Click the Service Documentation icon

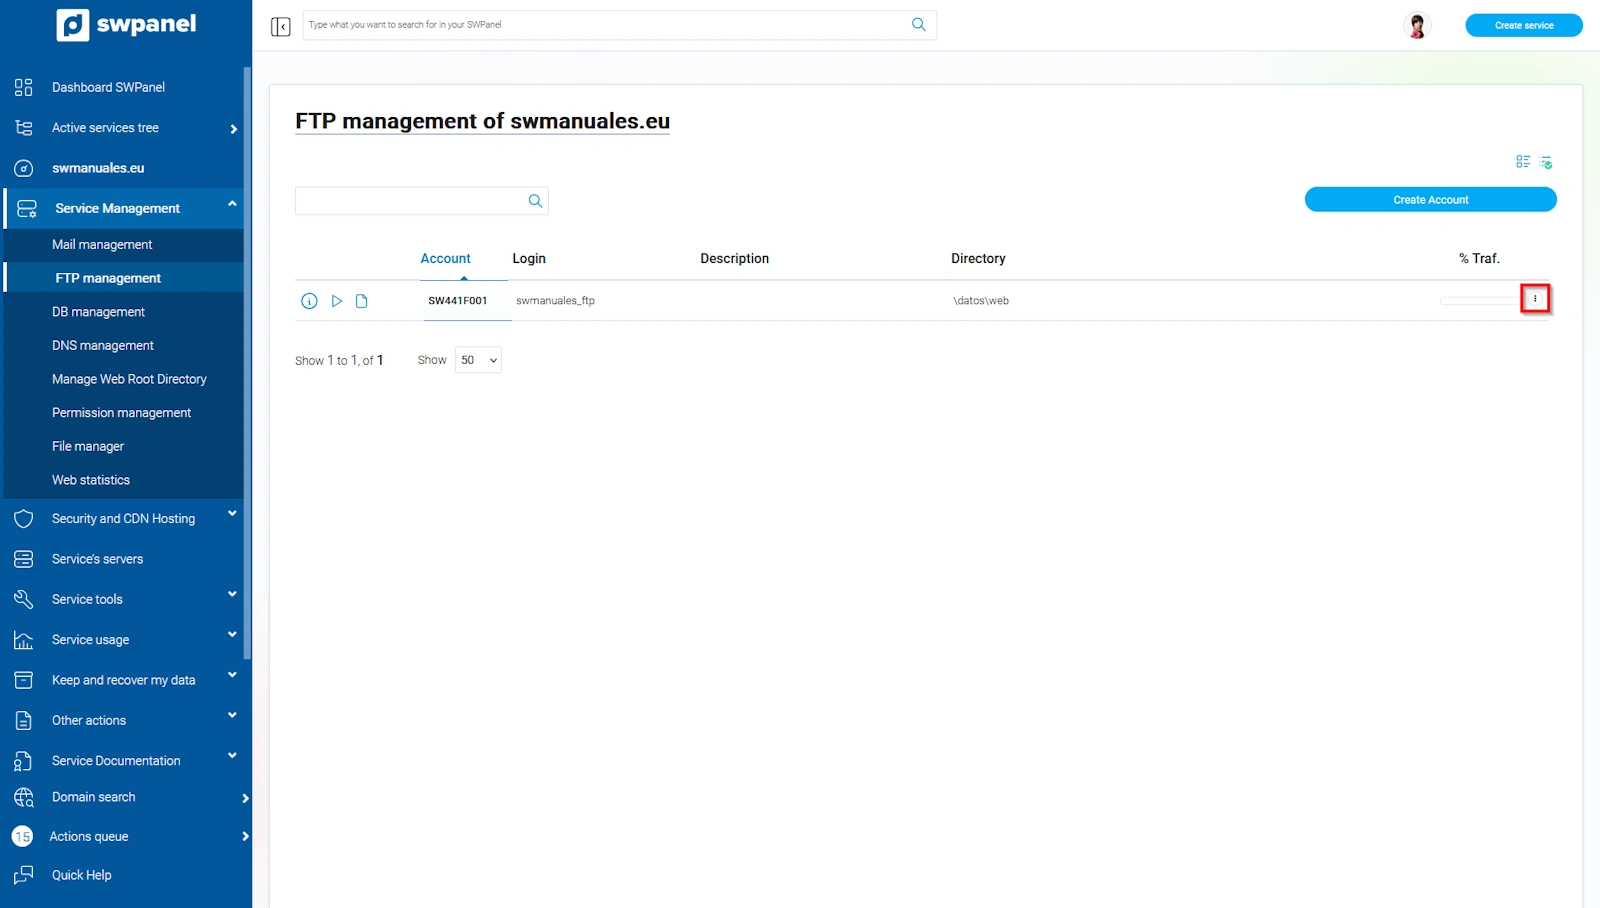[24, 761]
